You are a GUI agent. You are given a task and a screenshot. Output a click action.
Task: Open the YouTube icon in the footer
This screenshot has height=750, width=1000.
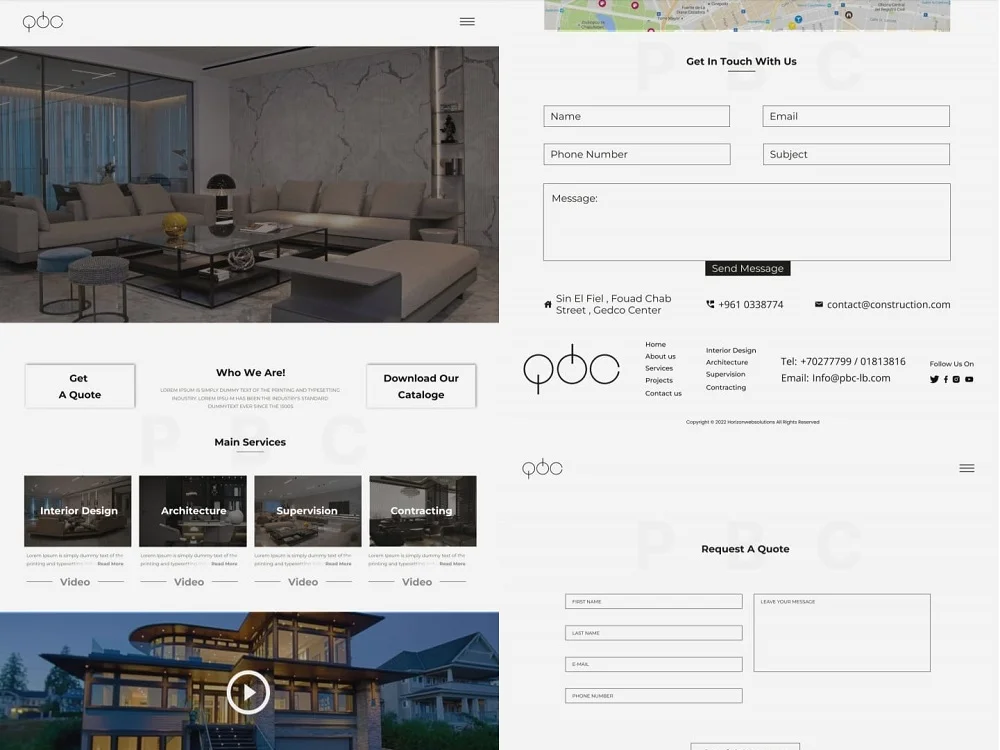click(969, 380)
